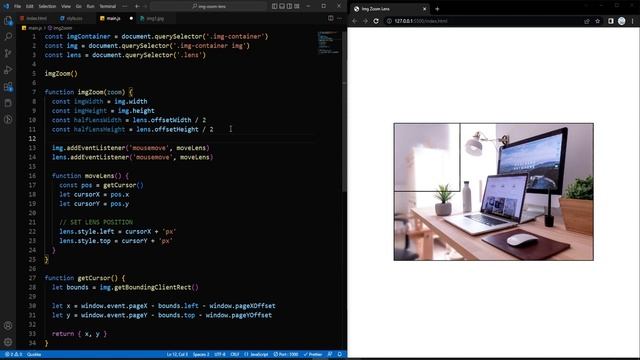
Task: Click the imgZoom breadcrumb symbol
Action: (60, 28)
